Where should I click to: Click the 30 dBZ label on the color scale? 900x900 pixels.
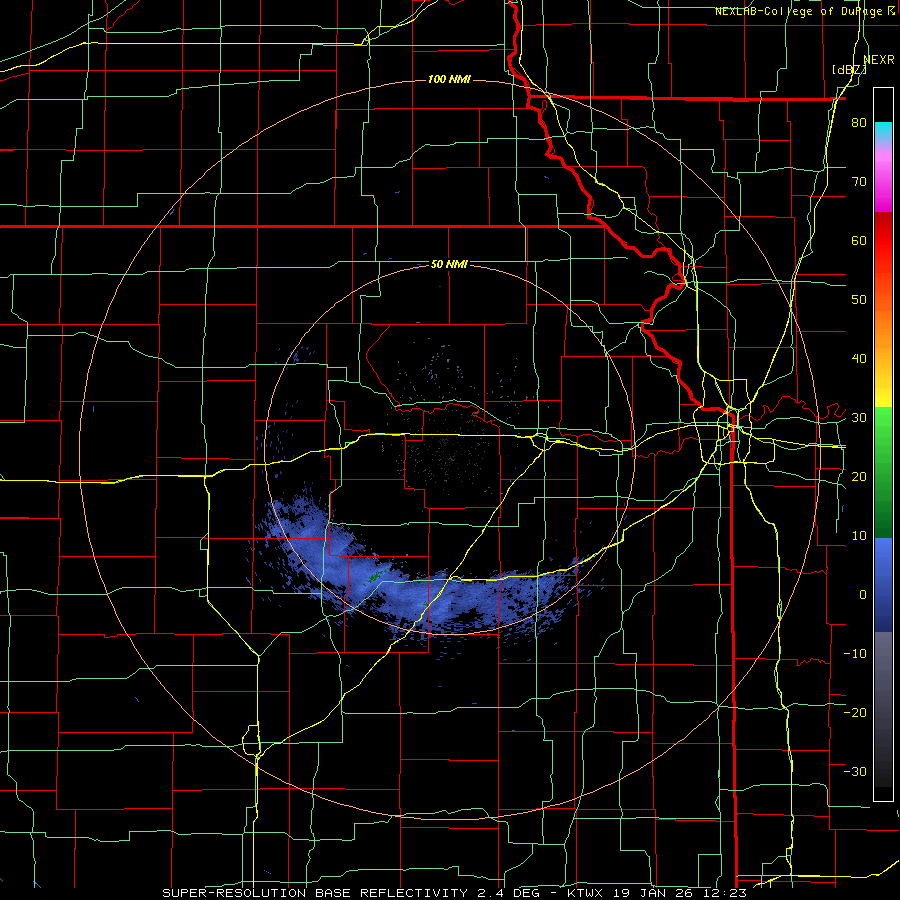coord(859,418)
